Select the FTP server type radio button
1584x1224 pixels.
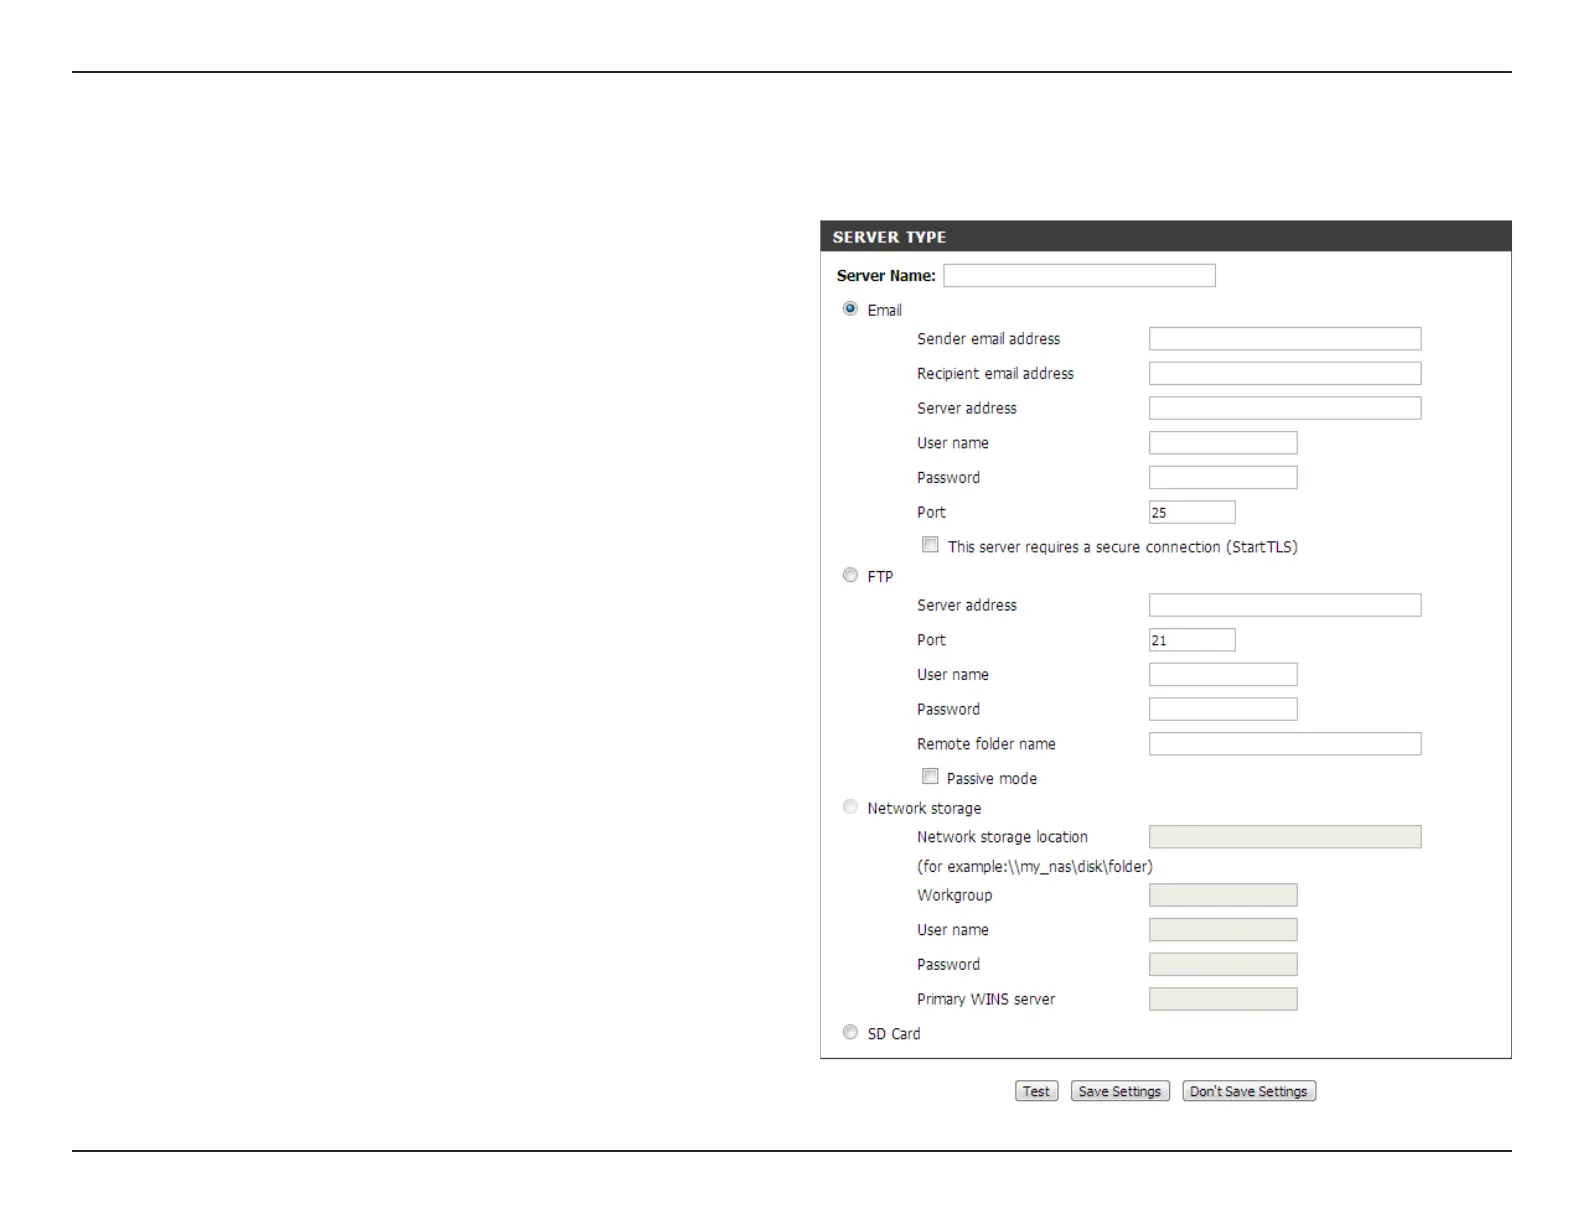(850, 575)
